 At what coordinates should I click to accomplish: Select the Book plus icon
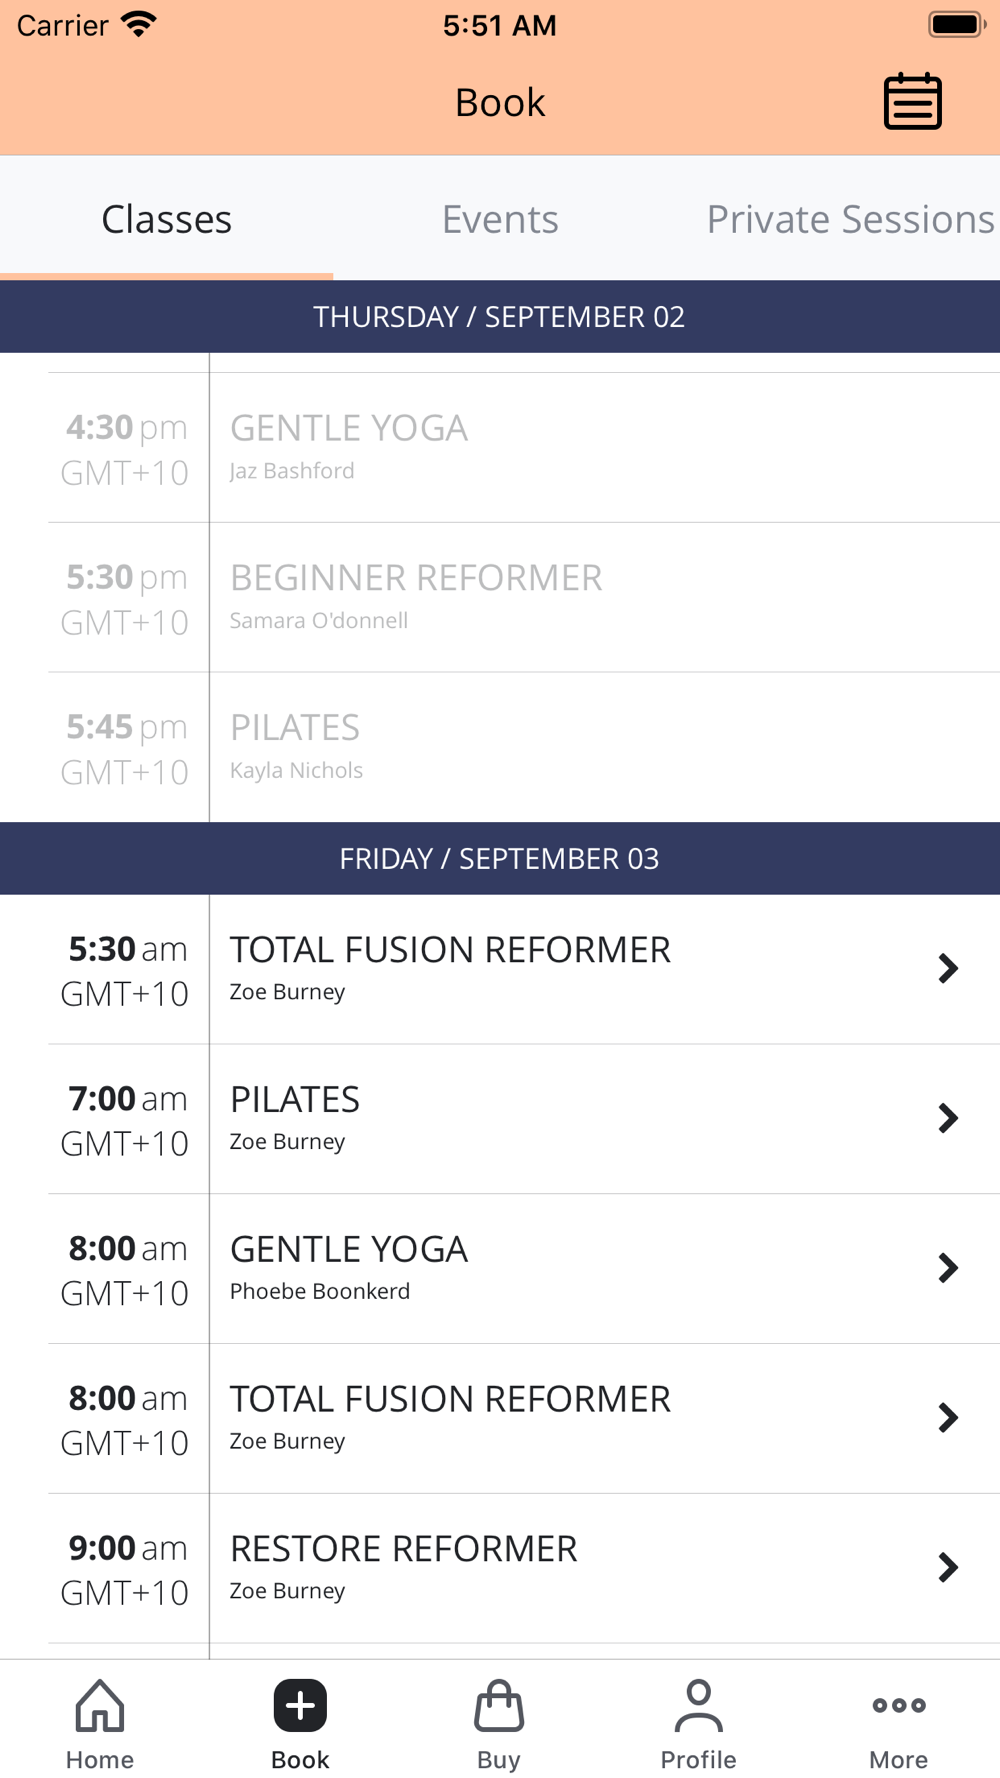click(300, 1705)
